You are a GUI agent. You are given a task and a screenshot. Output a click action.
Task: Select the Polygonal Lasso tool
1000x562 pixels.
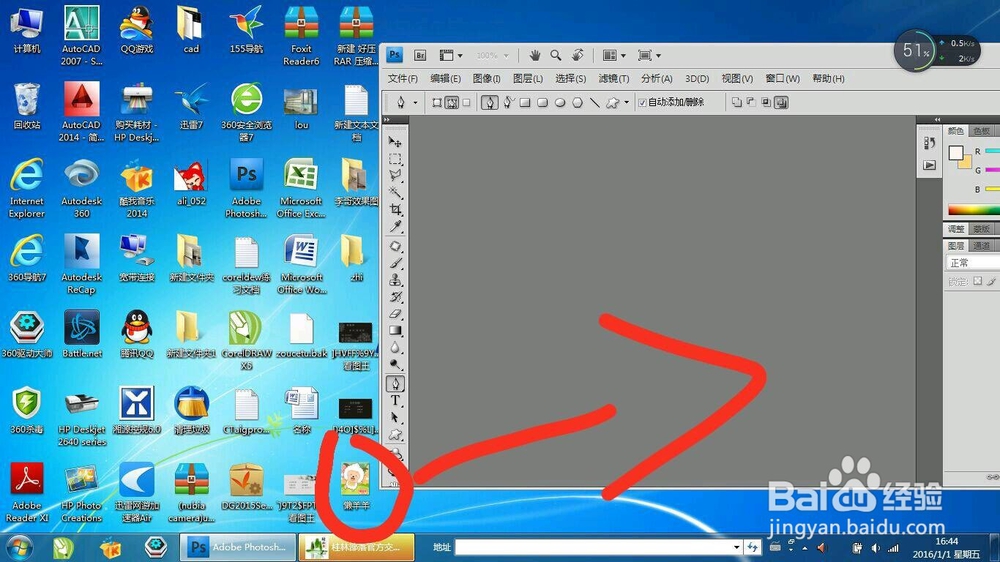pyautogui.click(x=395, y=175)
